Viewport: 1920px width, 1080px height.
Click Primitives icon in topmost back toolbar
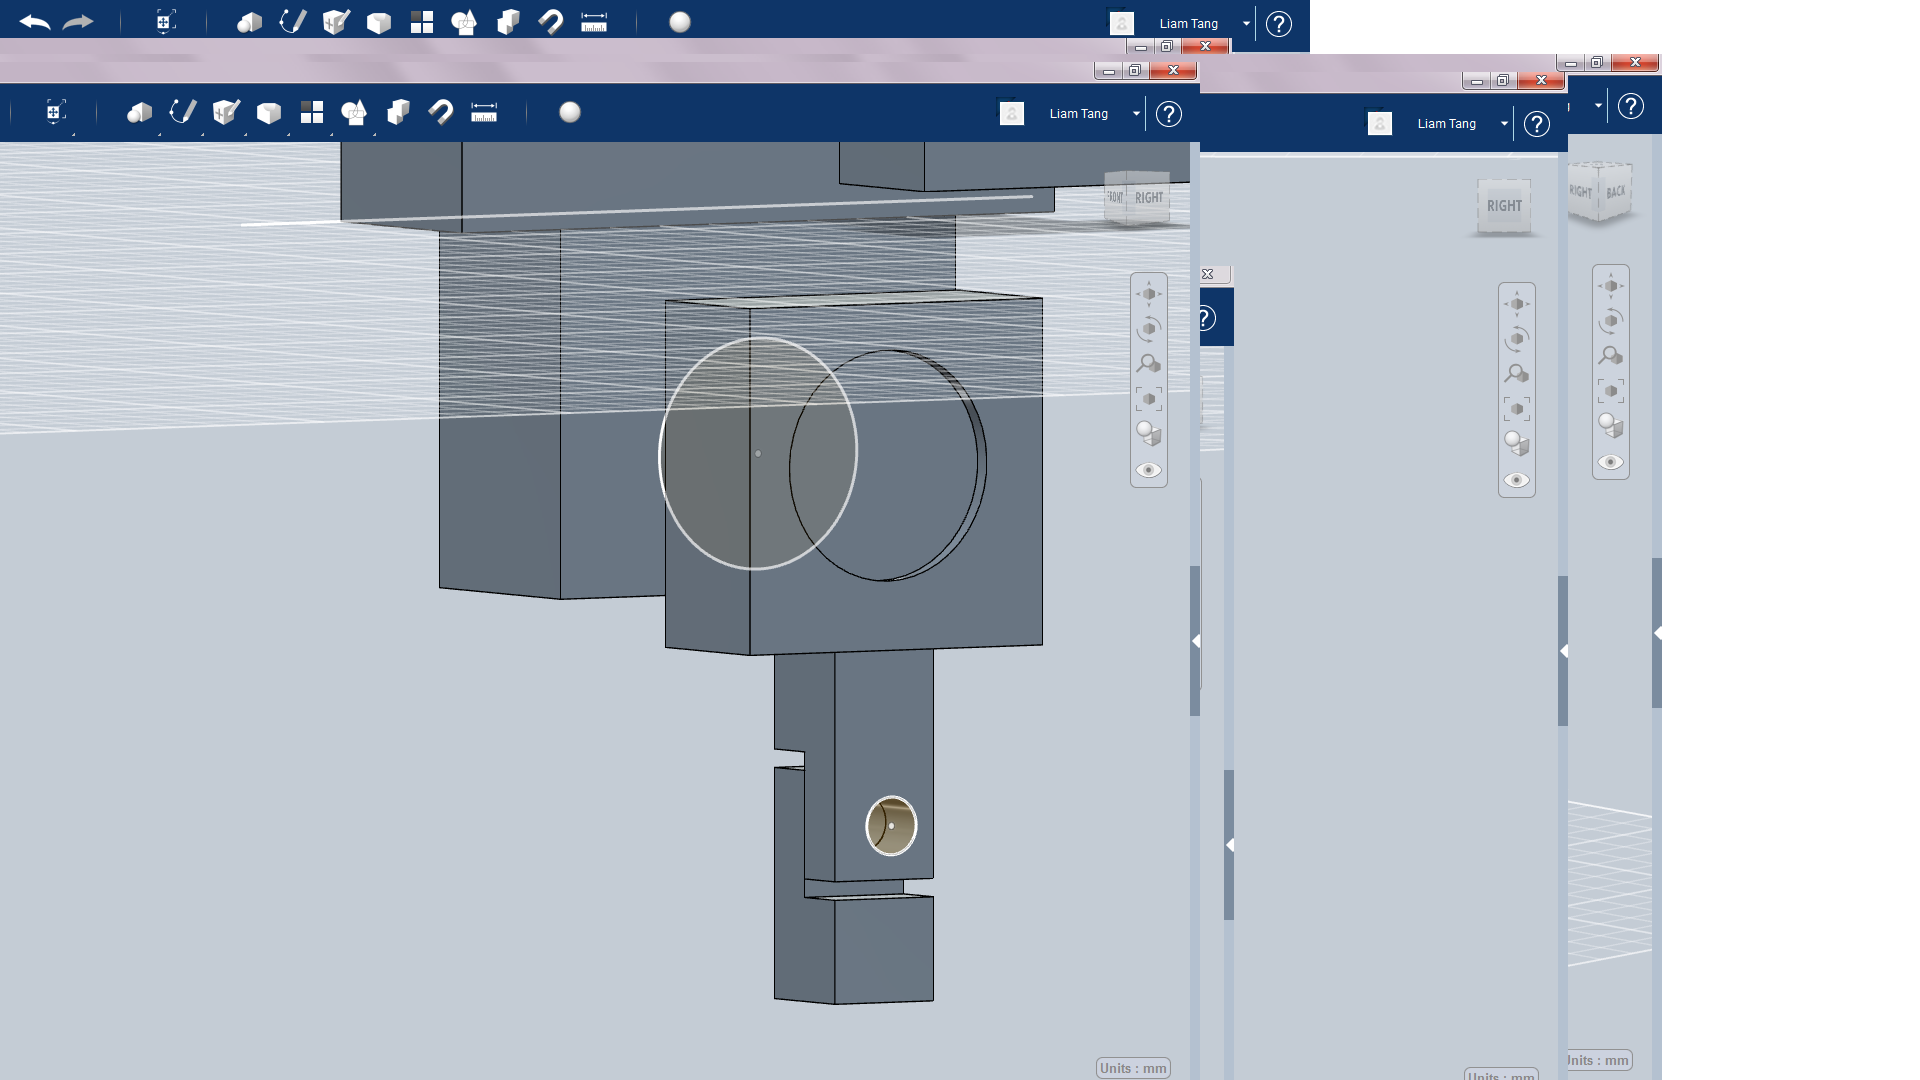coord(250,23)
